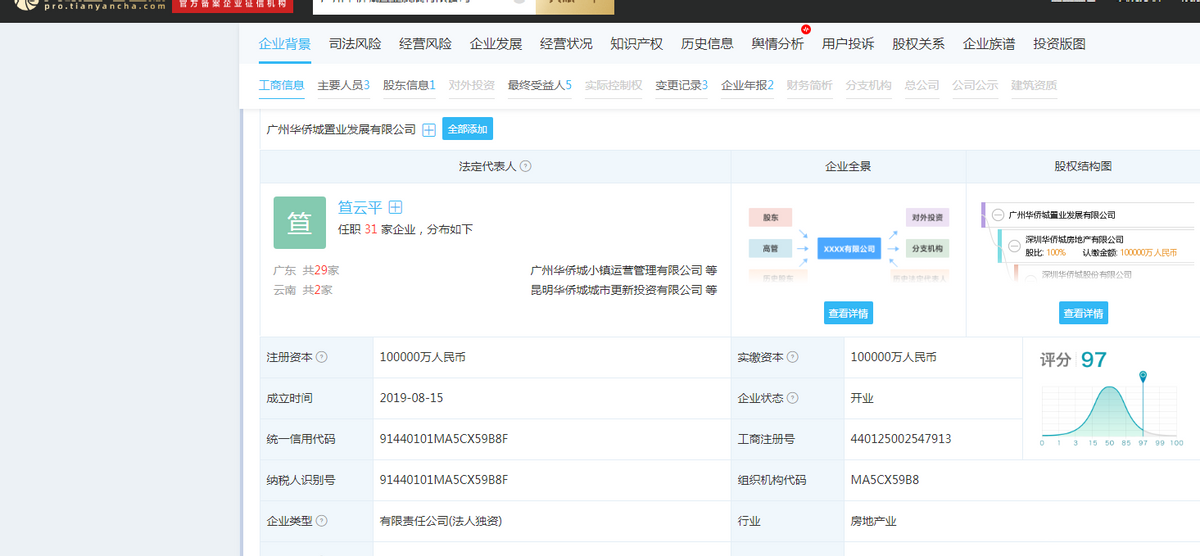The image size is (1200, 556).
Task: Click 查看详情 under 股权结构图
Action: point(1083,313)
